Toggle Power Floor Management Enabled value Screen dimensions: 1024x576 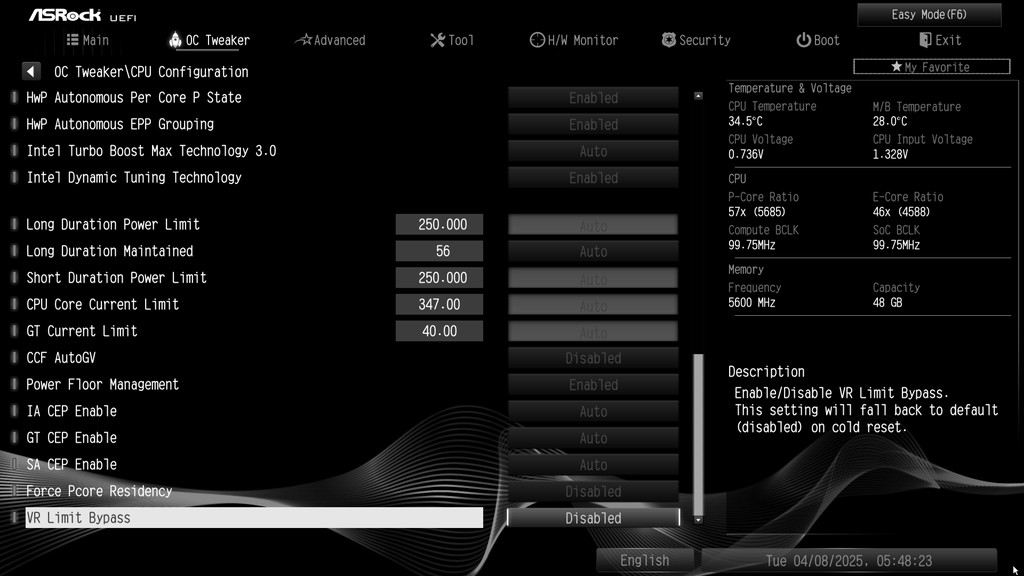pos(593,385)
